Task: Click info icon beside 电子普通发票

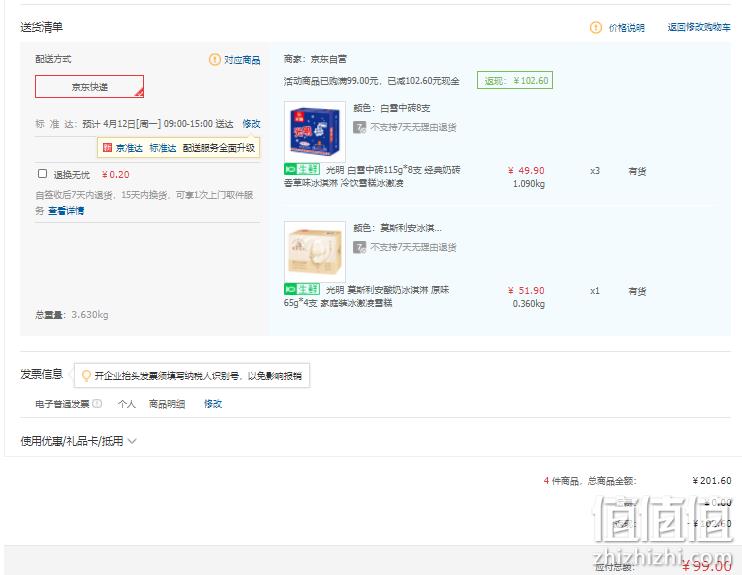Action: [x=97, y=404]
